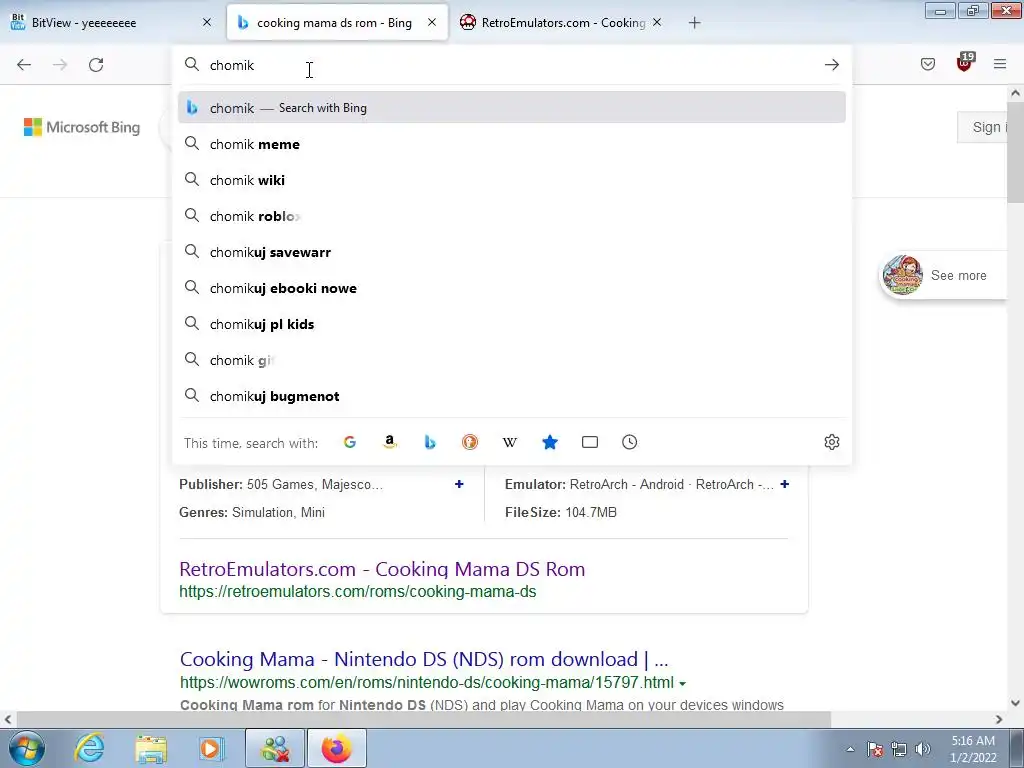This screenshot has width=1024, height=768.
Task: Select the cooking mama ds rom tab
Action: pos(337,22)
